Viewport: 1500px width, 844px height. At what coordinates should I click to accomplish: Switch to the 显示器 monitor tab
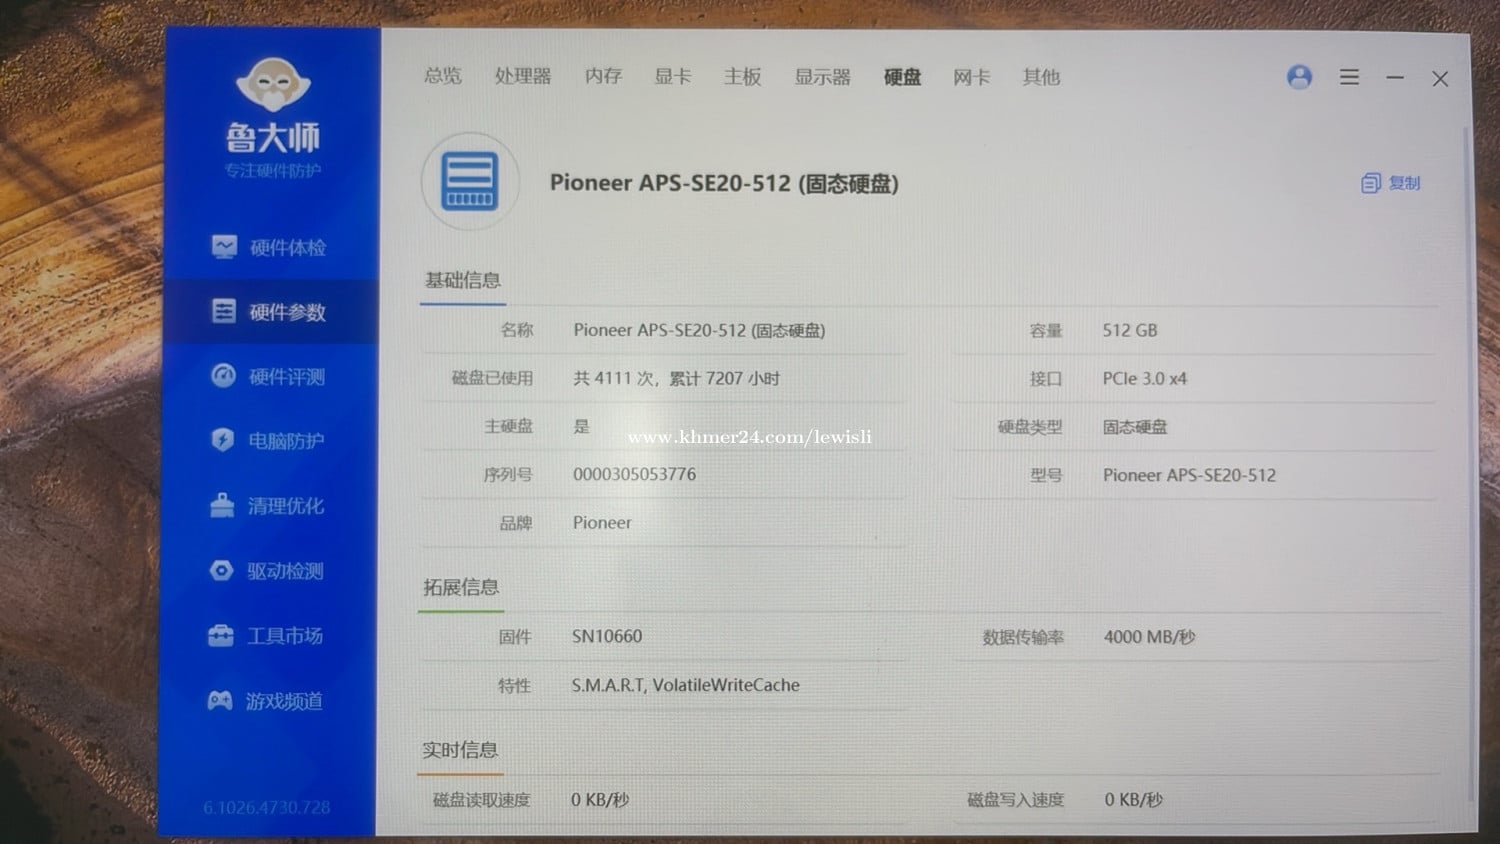coord(822,76)
